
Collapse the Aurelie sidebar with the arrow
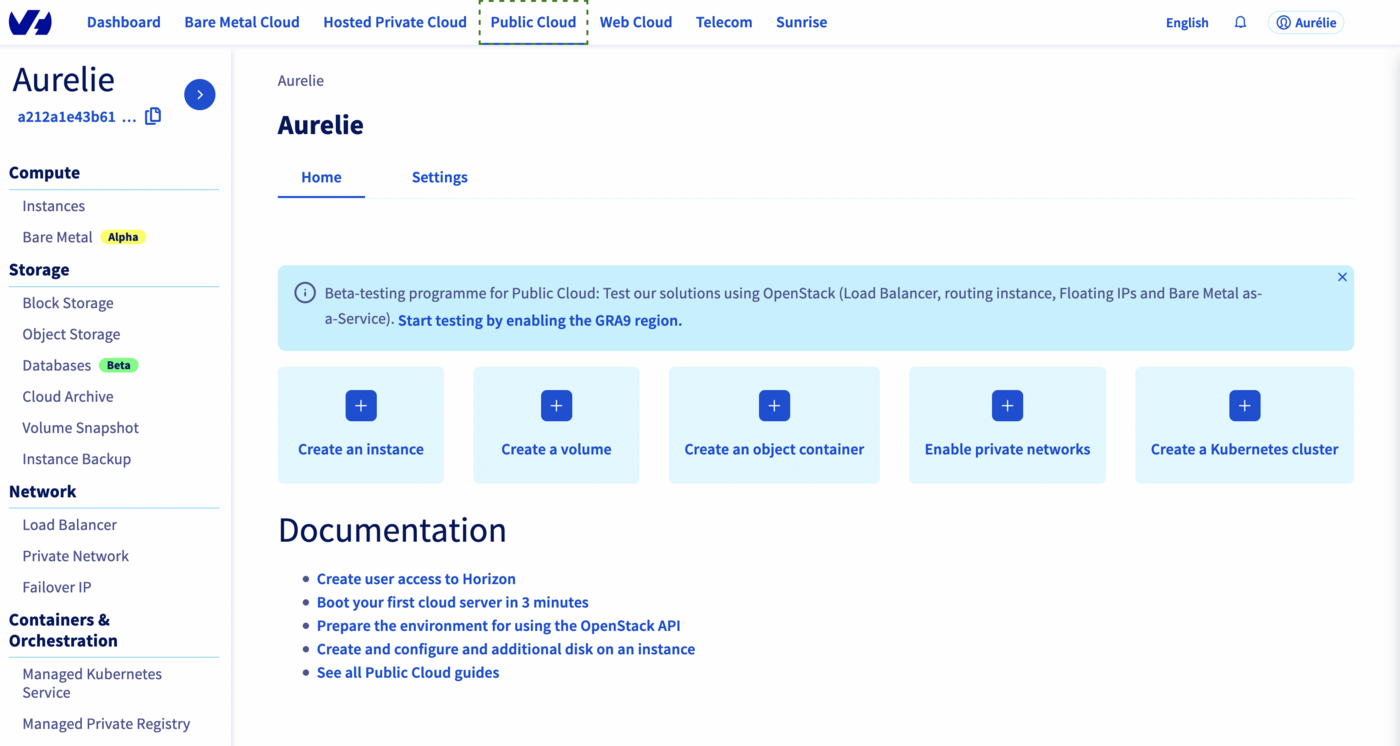[x=199, y=94]
